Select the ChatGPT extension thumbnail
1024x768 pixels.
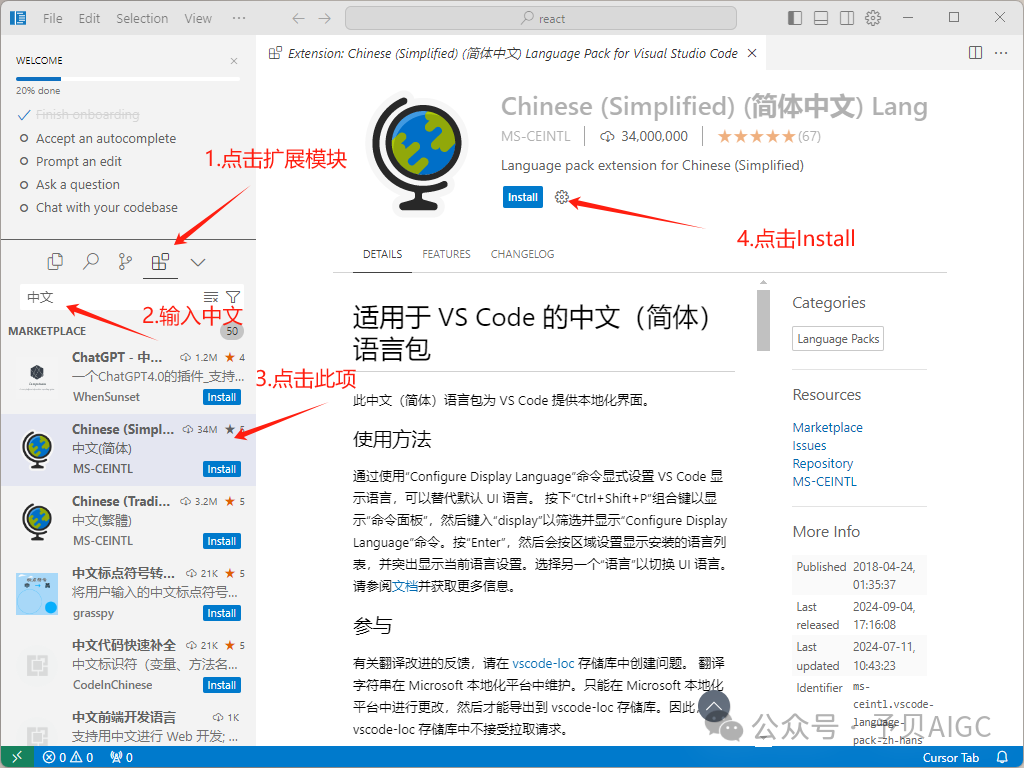pos(37,376)
